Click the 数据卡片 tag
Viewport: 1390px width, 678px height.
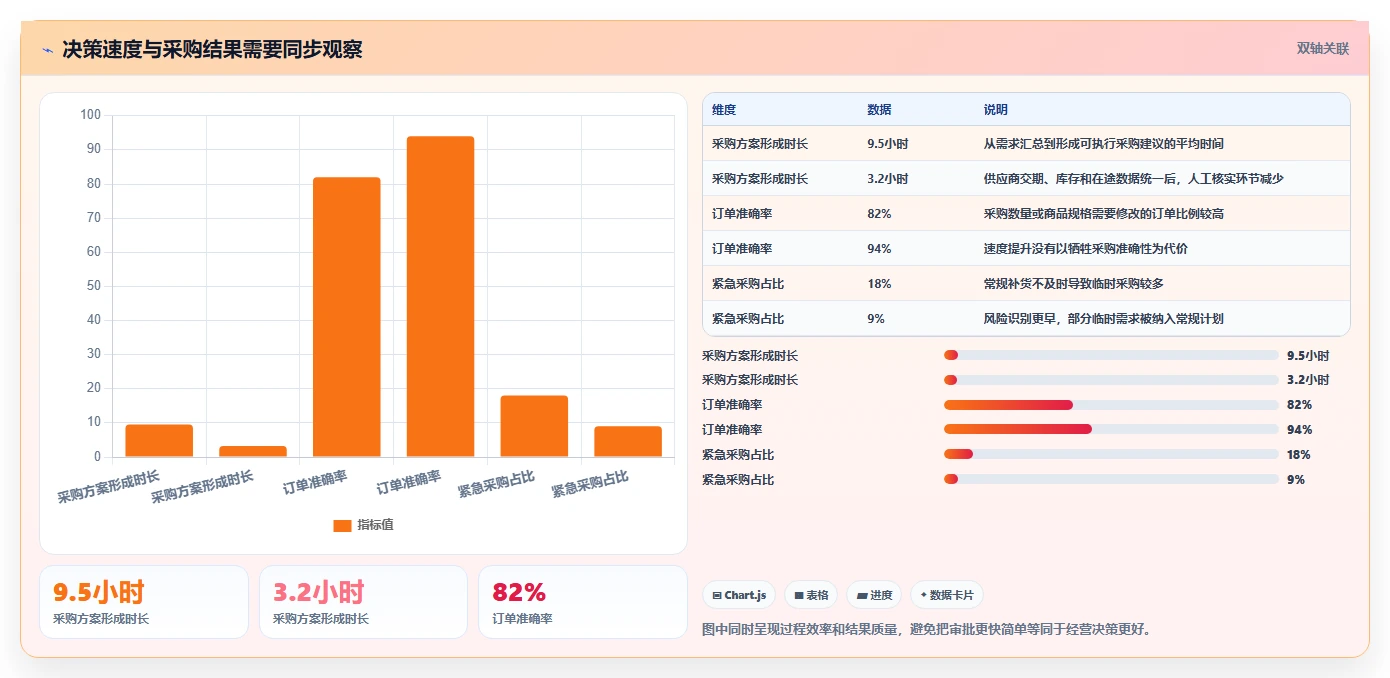(x=947, y=595)
